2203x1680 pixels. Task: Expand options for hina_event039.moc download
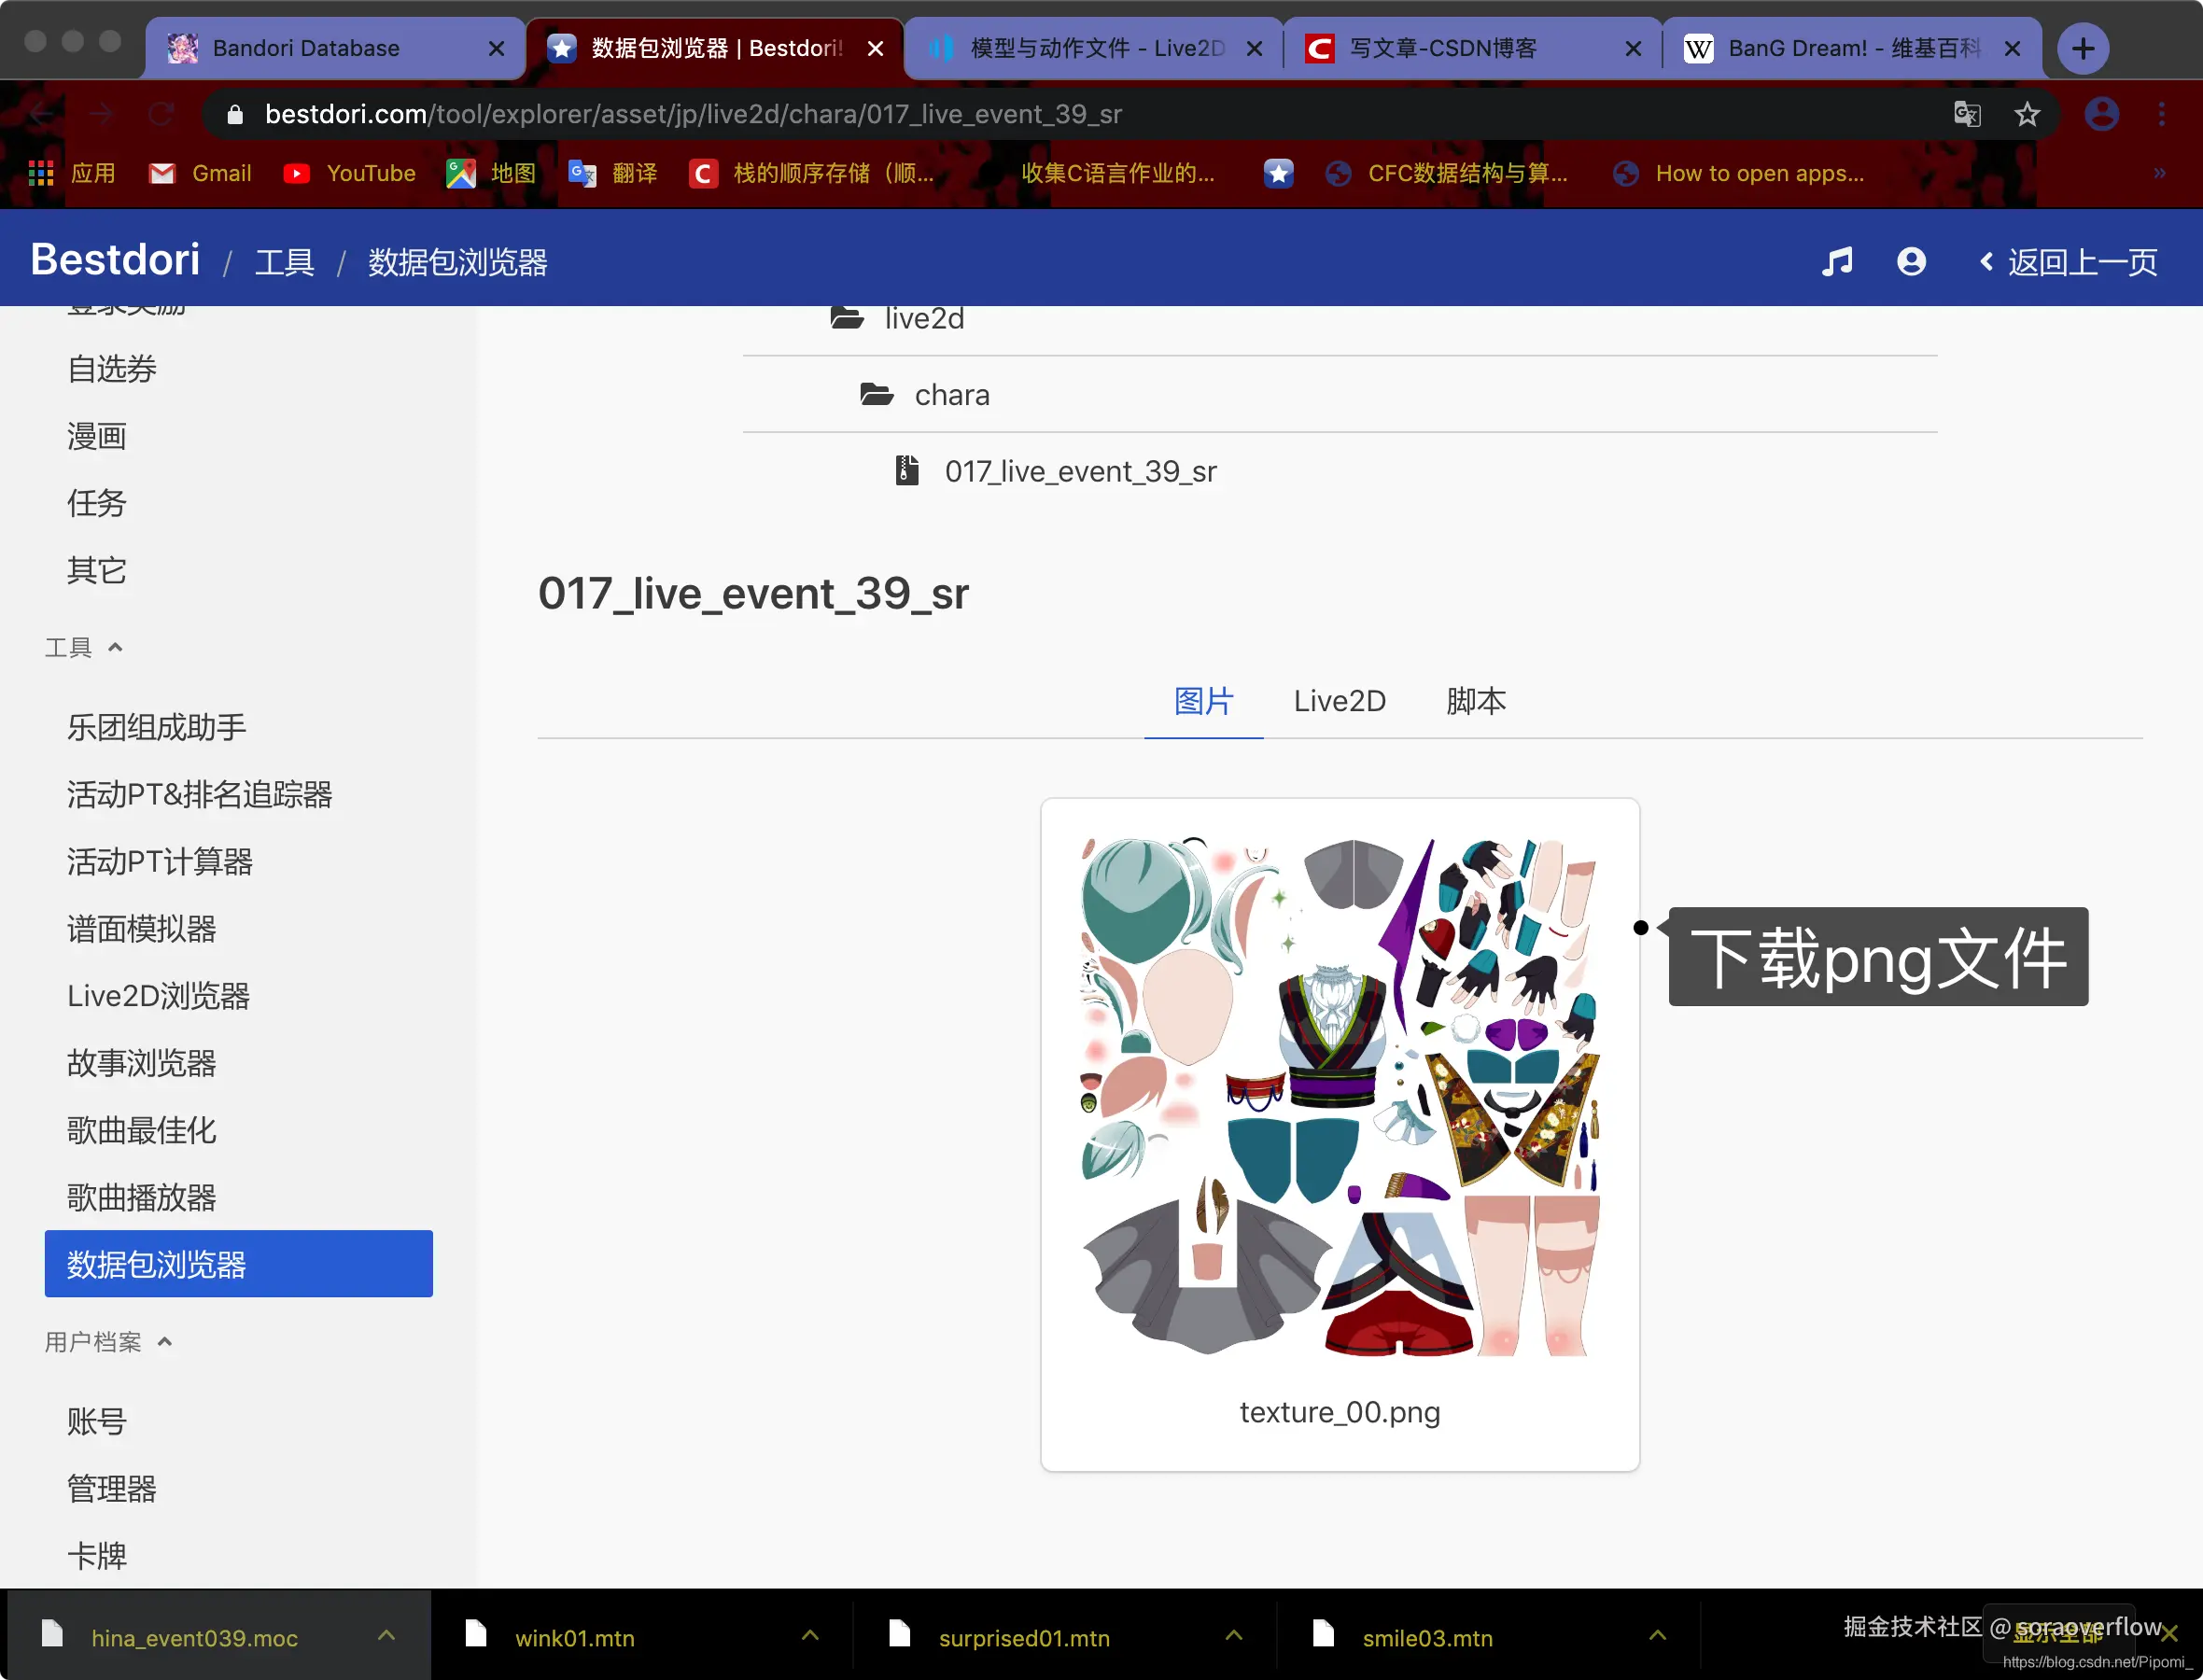tap(386, 1636)
